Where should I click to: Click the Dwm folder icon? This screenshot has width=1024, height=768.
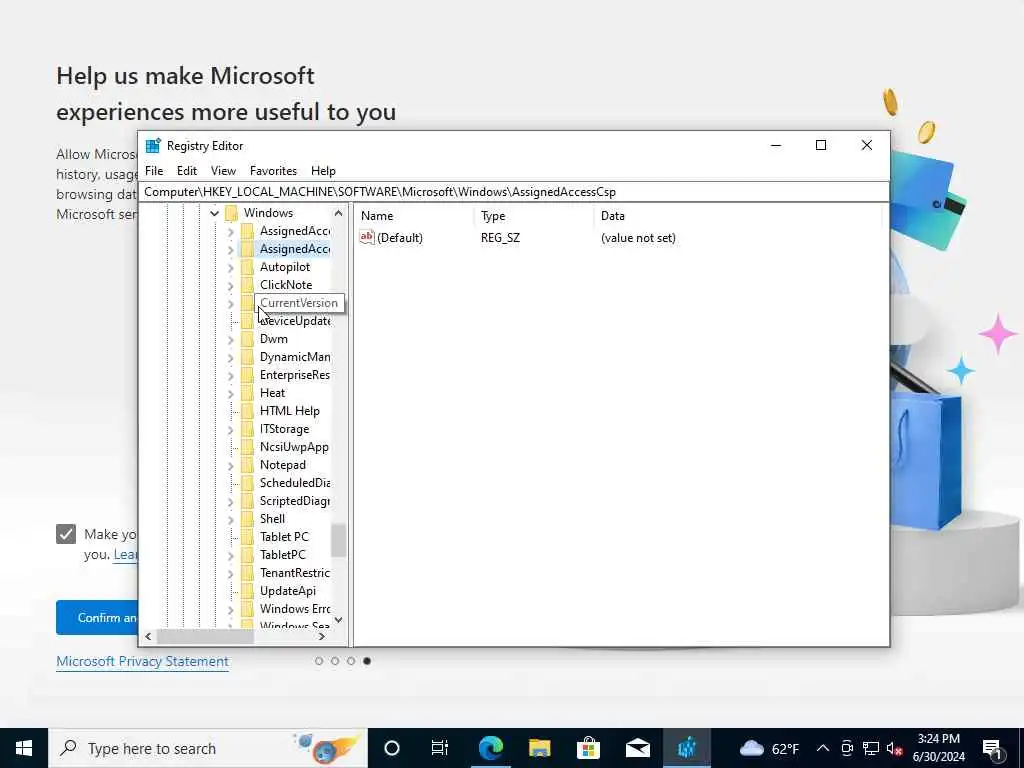[247, 339]
